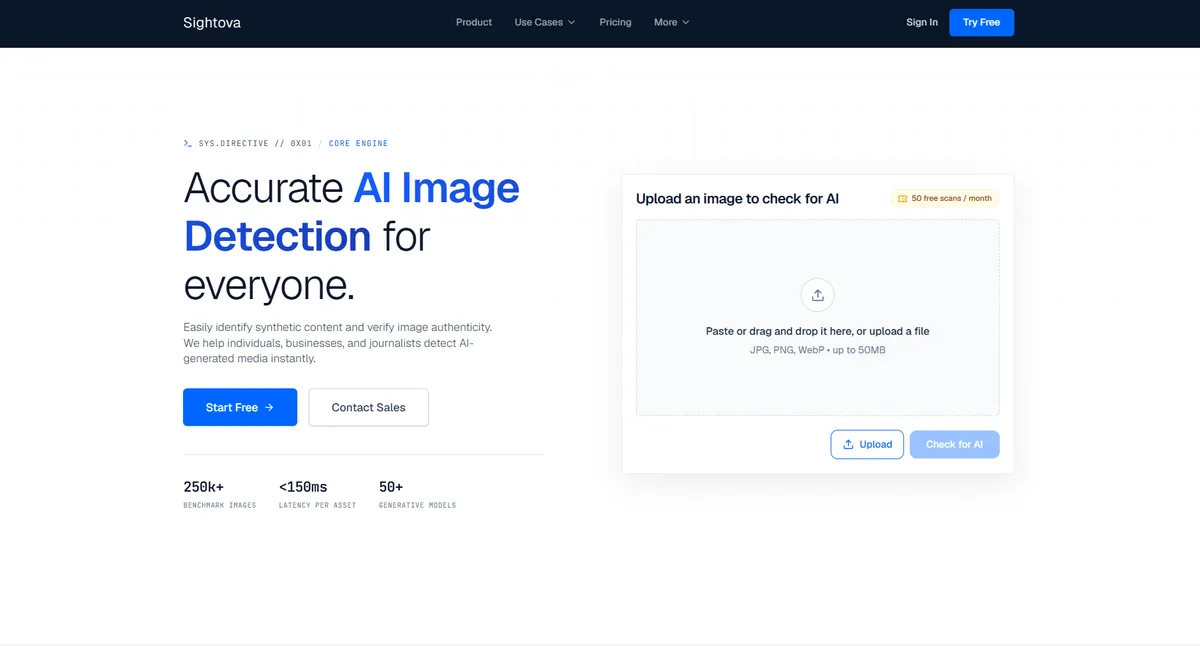Expand the Use Cases menu

click(x=545, y=22)
